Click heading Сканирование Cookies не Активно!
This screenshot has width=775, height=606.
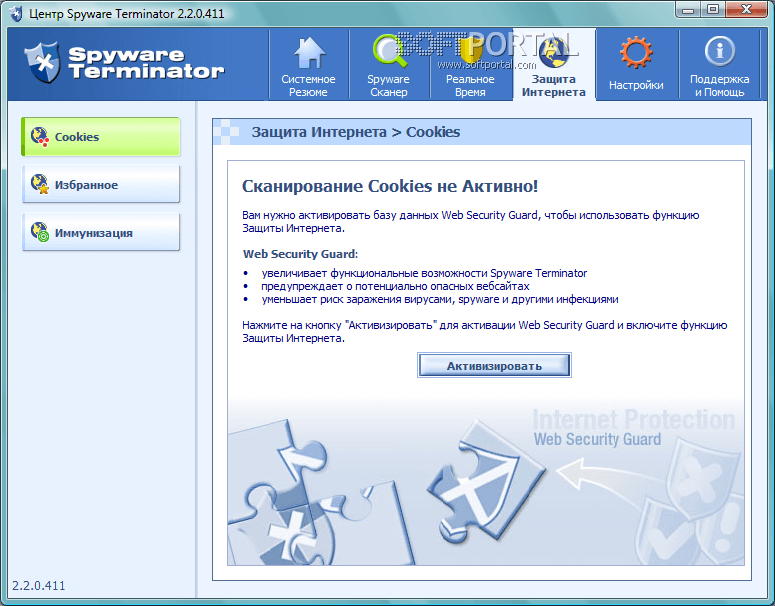click(x=390, y=186)
